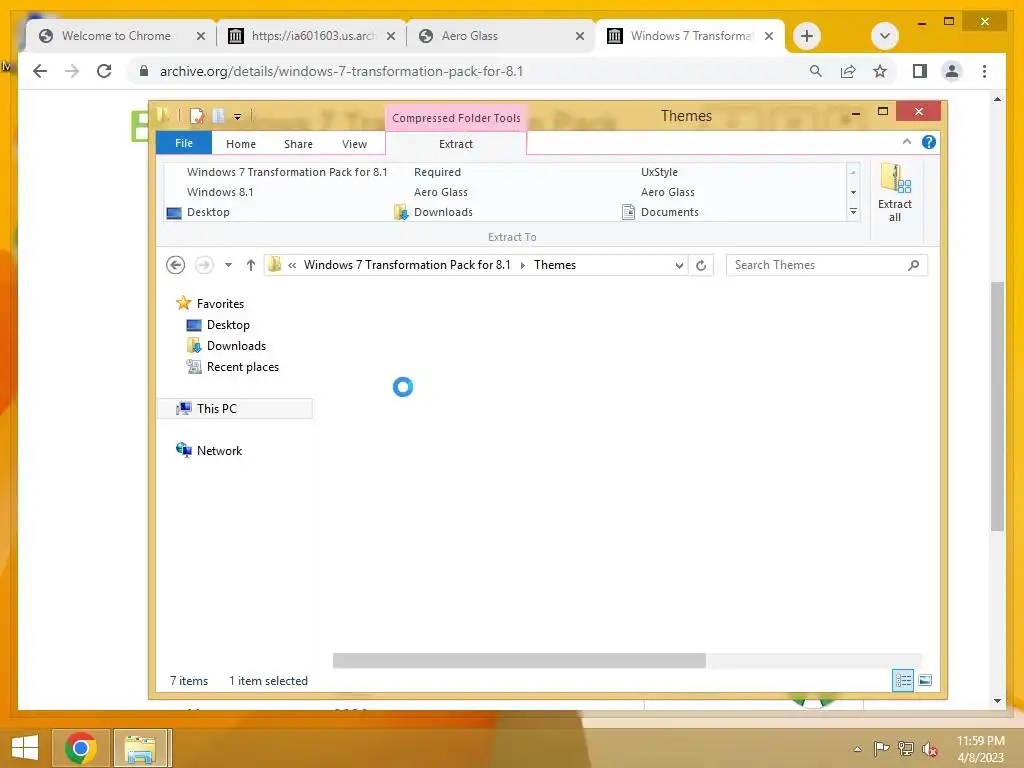Click the New folder icon in quick access toolbar
This screenshot has width=1024, height=768.
219,116
